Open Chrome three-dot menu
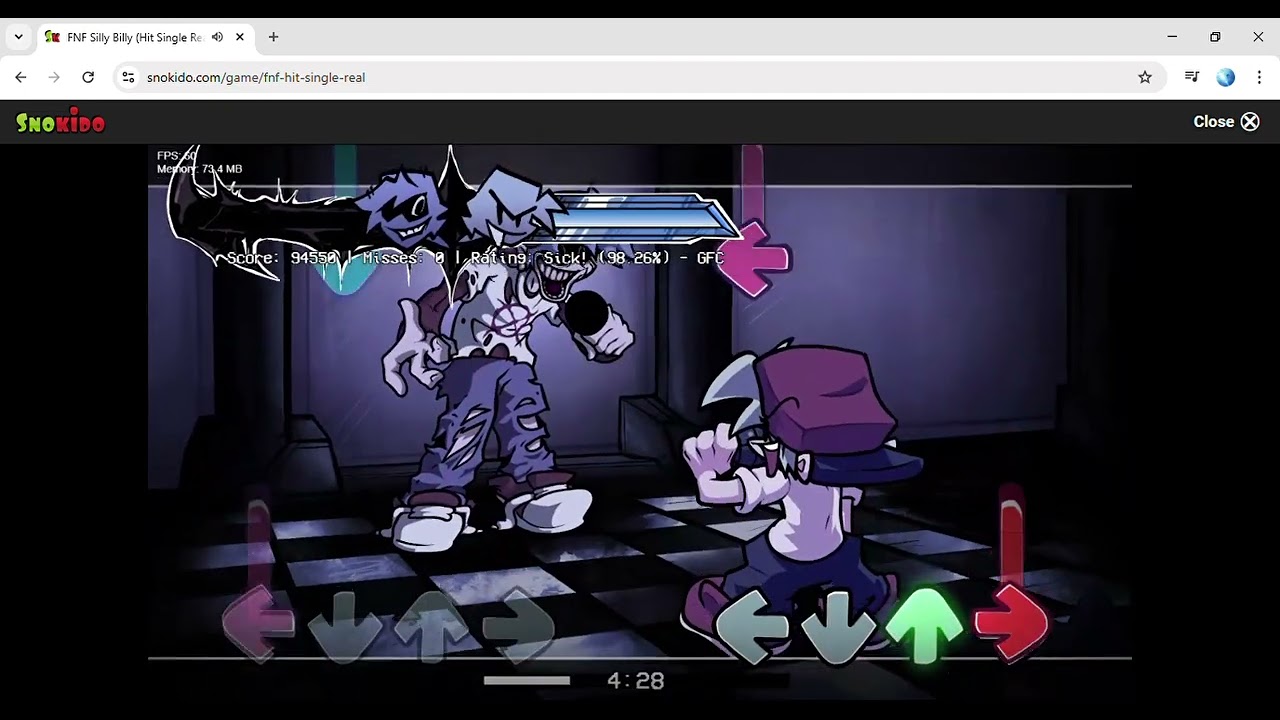Screen dimensions: 1280x720 click(x=1259, y=77)
